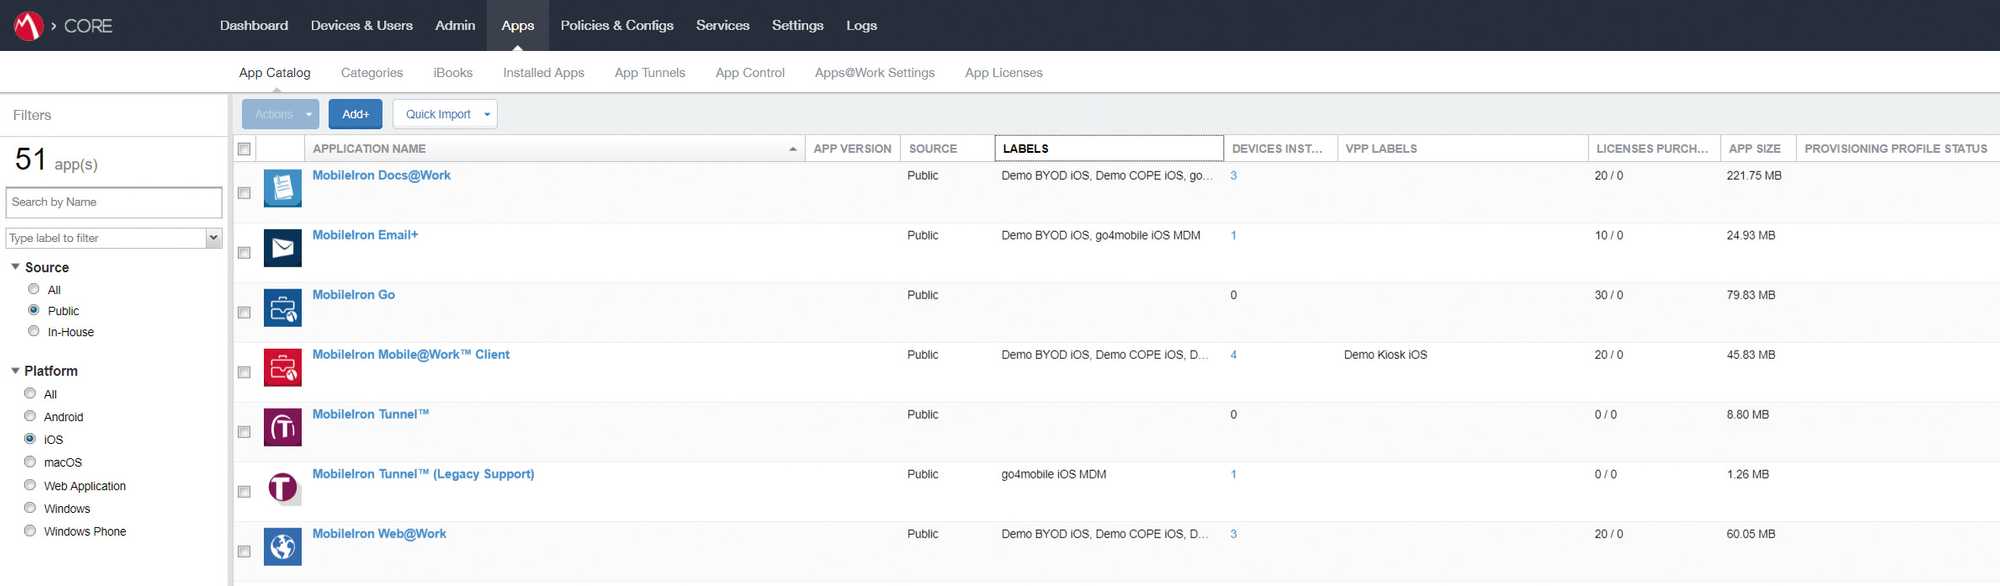Open the MobileIron Web@Work app link
The height and width of the screenshot is (586, 2000).
(x=379, y=534)
